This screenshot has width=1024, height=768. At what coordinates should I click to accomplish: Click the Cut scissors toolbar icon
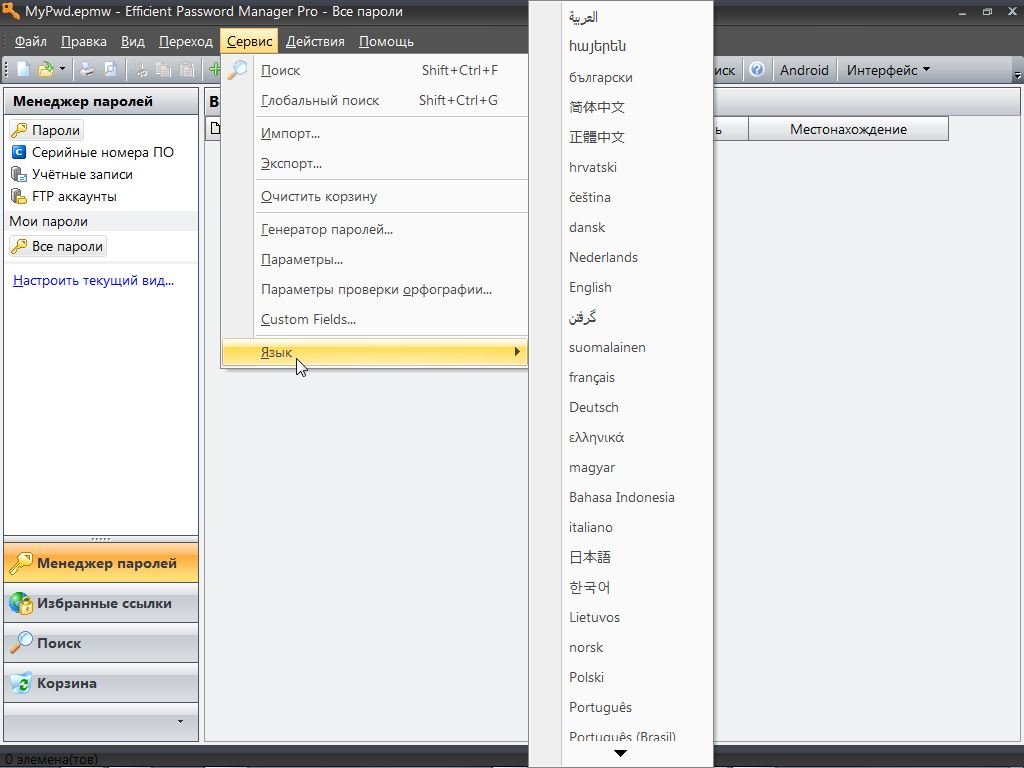(x=141, y=70)
